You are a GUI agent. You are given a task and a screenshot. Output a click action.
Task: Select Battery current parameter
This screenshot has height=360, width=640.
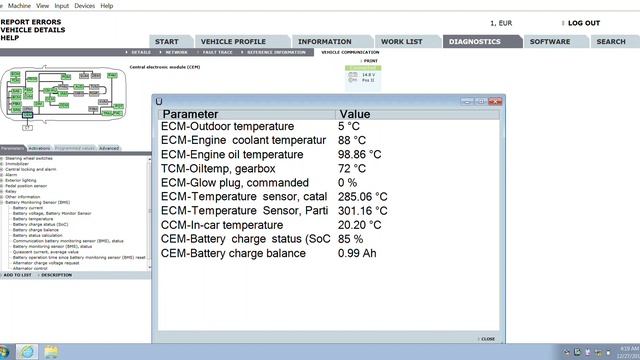coord(28,208)
